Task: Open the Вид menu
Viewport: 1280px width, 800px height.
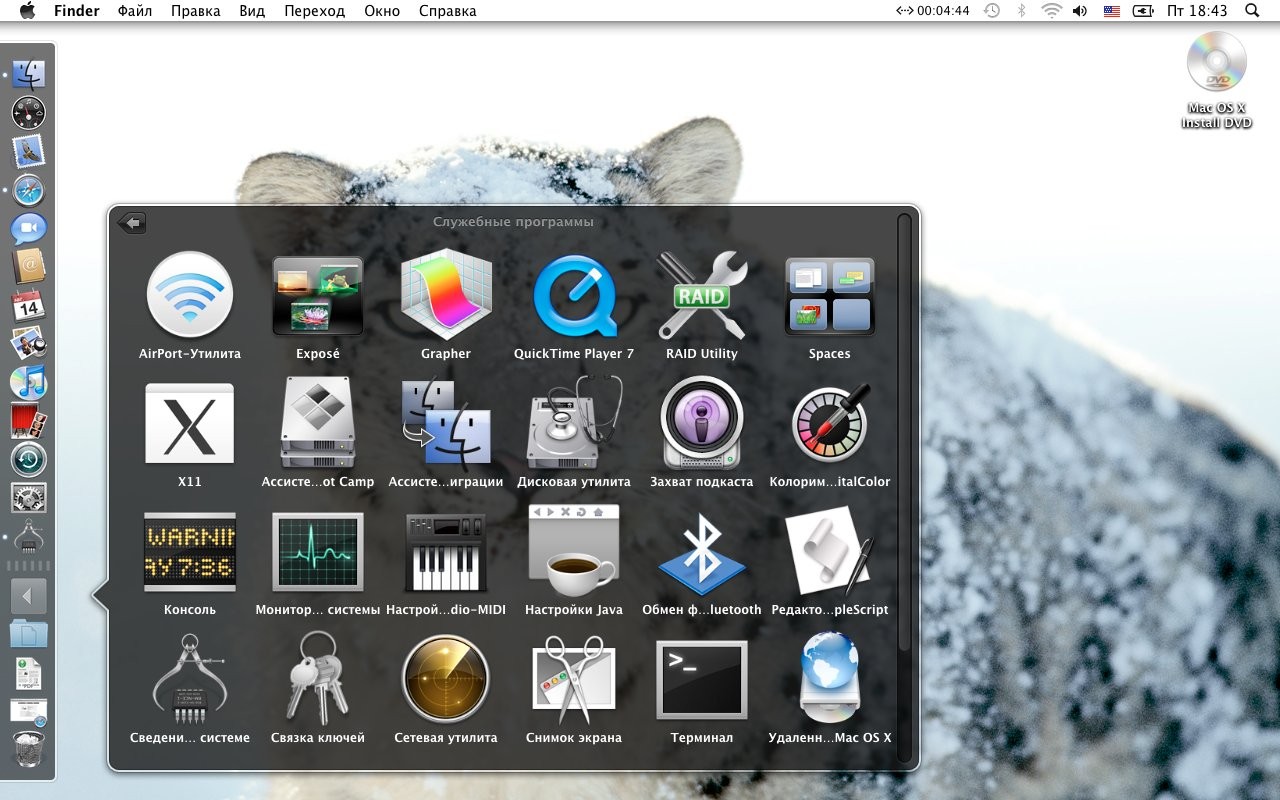Action: point(253,11)
